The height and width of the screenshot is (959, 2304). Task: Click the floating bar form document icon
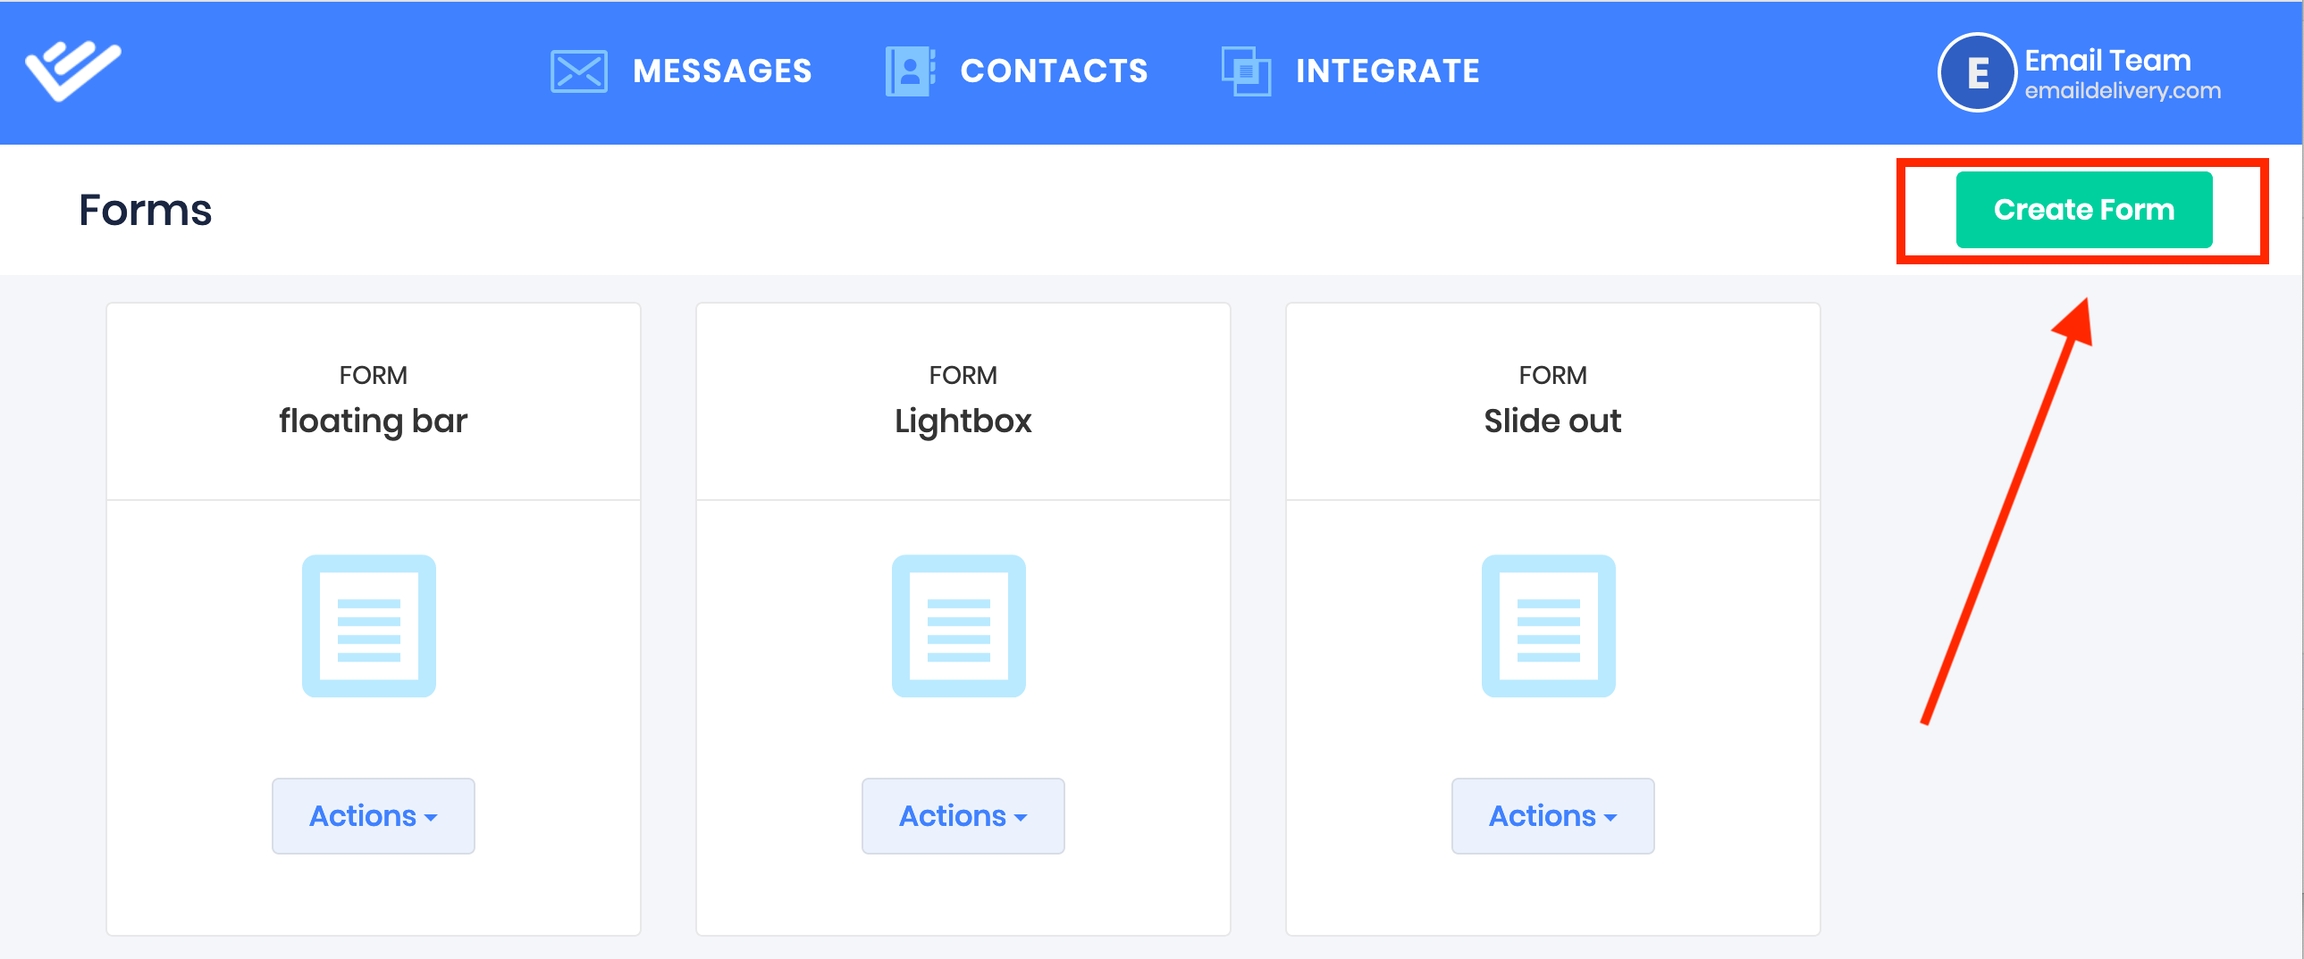coord(369,626)
